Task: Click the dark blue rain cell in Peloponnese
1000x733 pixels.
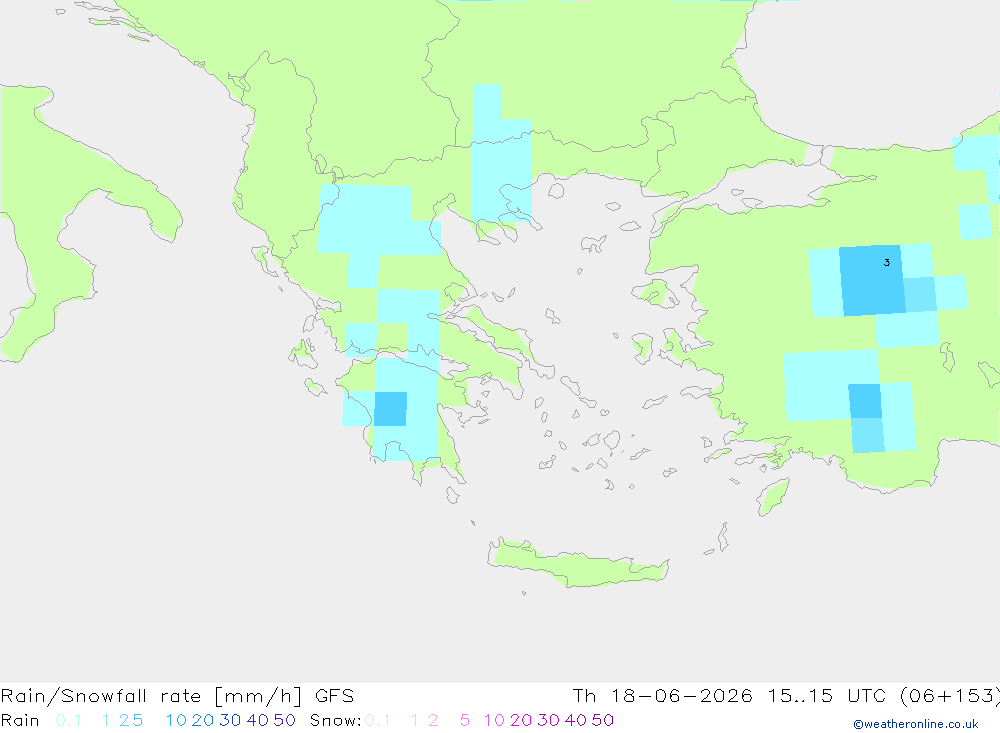Action: point(390,409)
